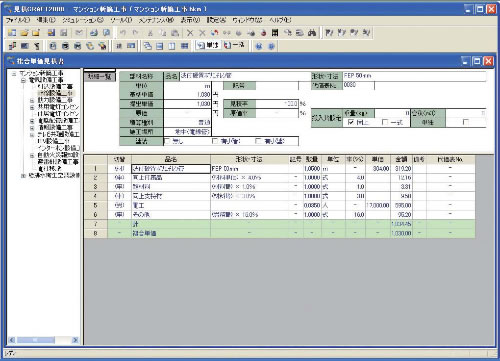This screenshot has width=500, height=361.
Task: Uncheck the 同上 checkbox
Action: pos(350,122)
